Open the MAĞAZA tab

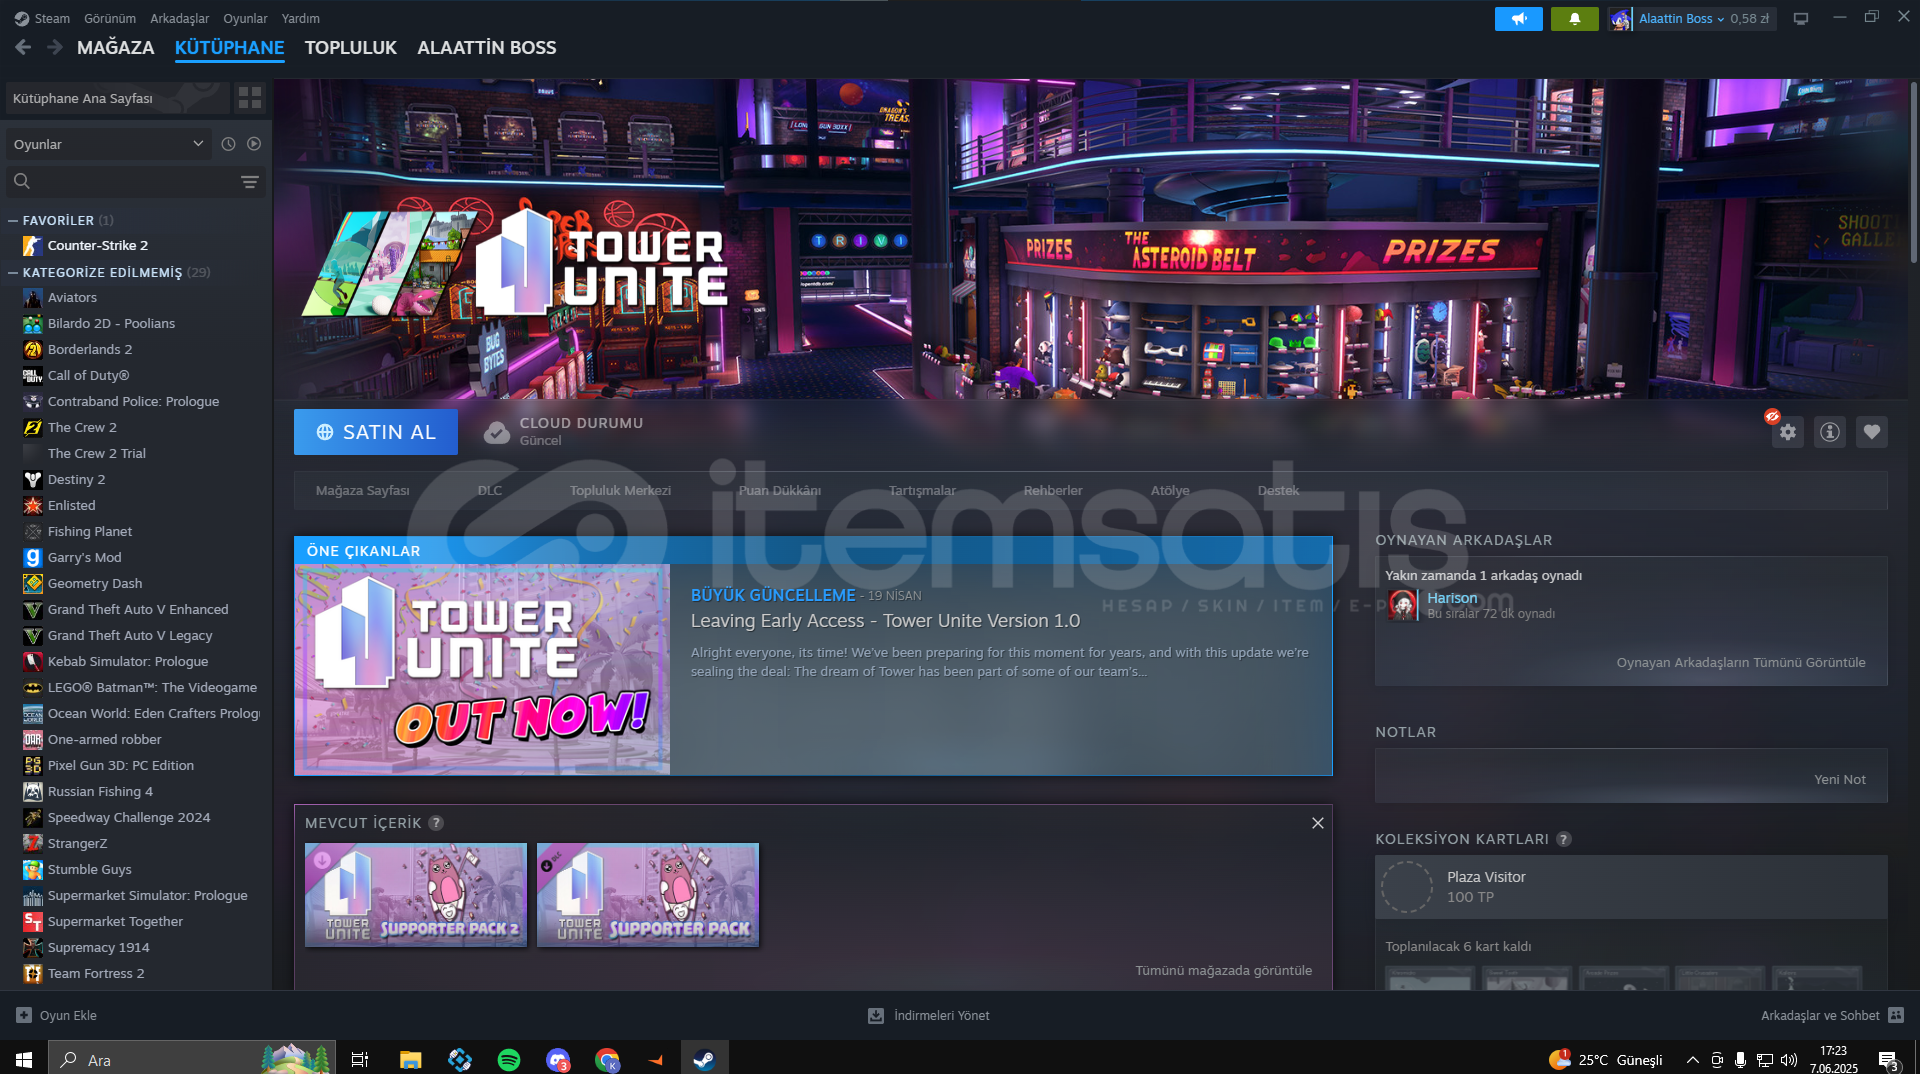point(115,48)
